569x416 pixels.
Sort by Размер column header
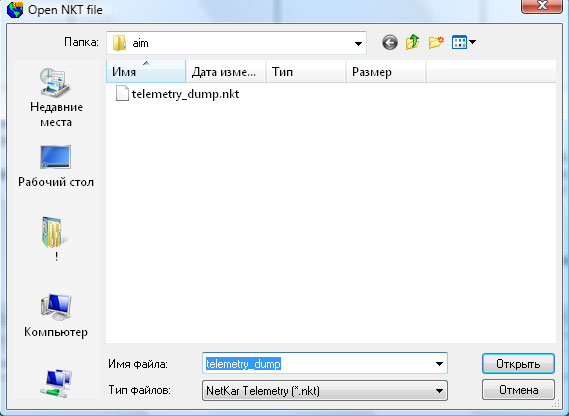pos(386,72)
